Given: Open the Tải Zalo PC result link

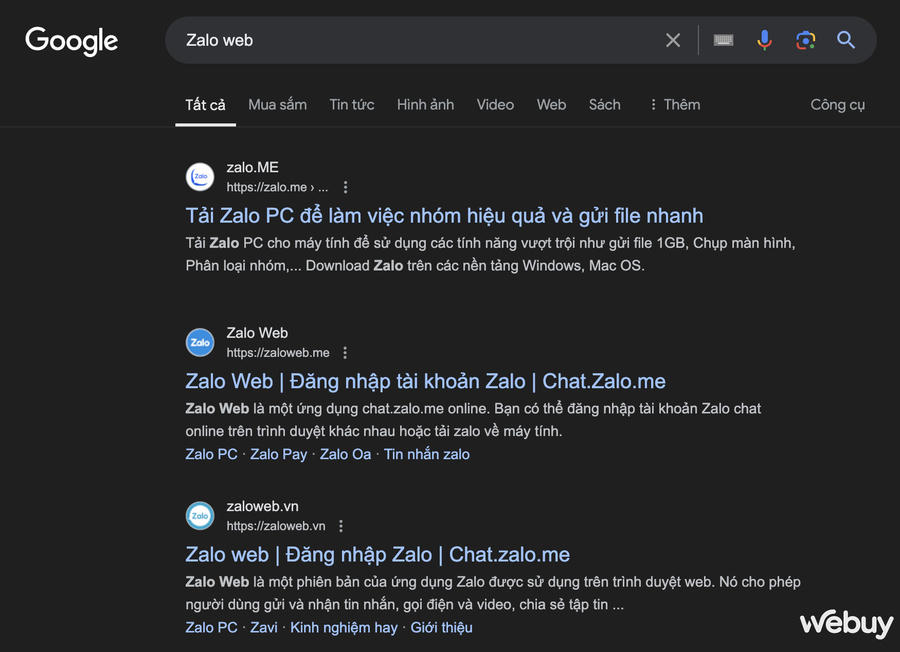Looking at the screenshot, I should (444, 215).
